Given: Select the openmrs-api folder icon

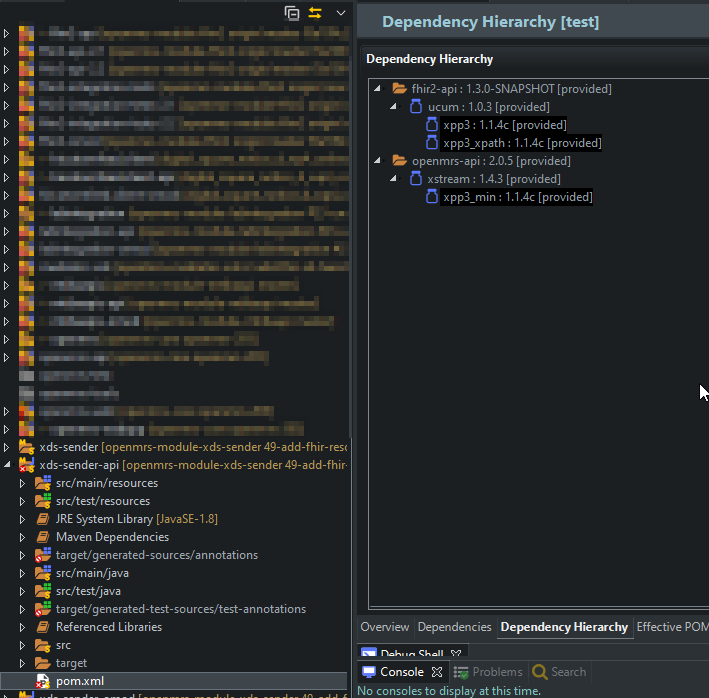Looking at the screenshot, I should click(x=399, y=160).
